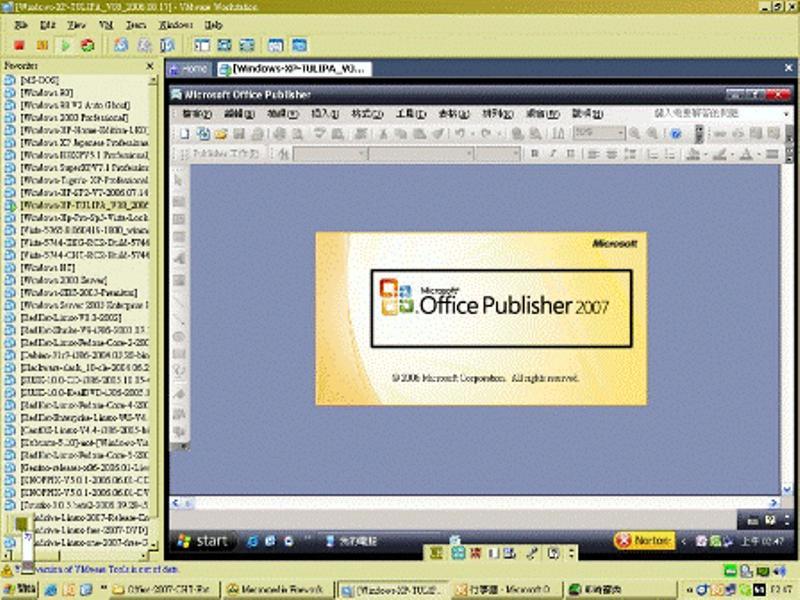Reset the VM using the red-green reset icon
Image resolution: width=800 pixels, height=600 pixels.
88,45
